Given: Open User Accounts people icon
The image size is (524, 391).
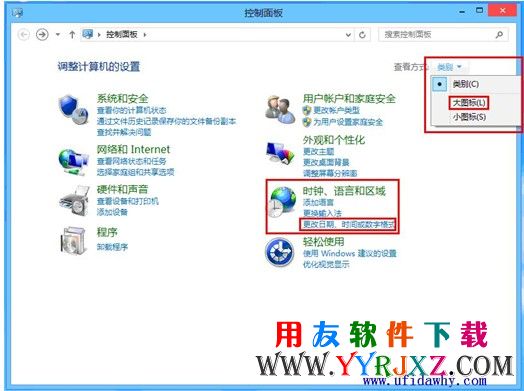Looking at the screenshot, I should point(280,110).
